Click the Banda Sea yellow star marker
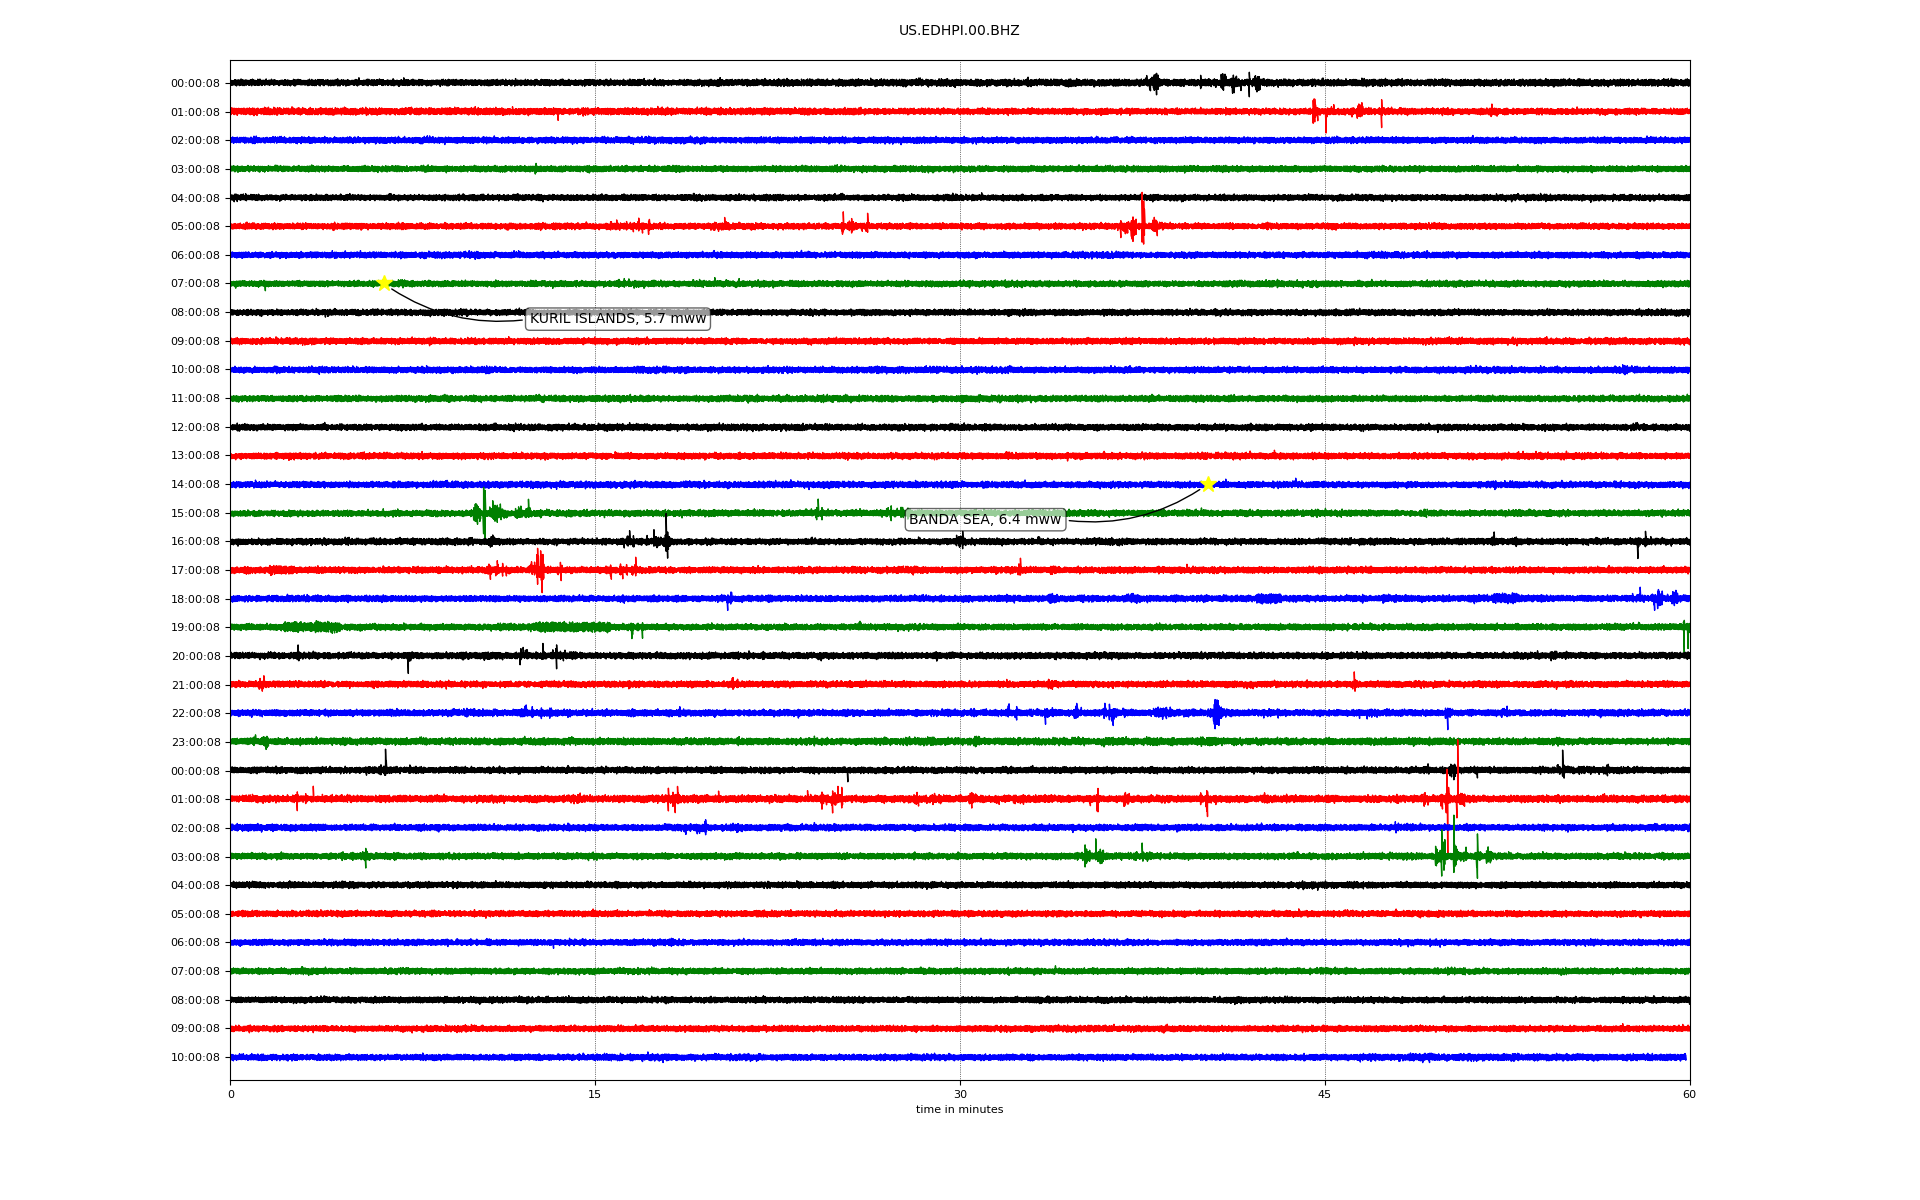Screen dimensions: 1920x1200 coord(1208,484)
